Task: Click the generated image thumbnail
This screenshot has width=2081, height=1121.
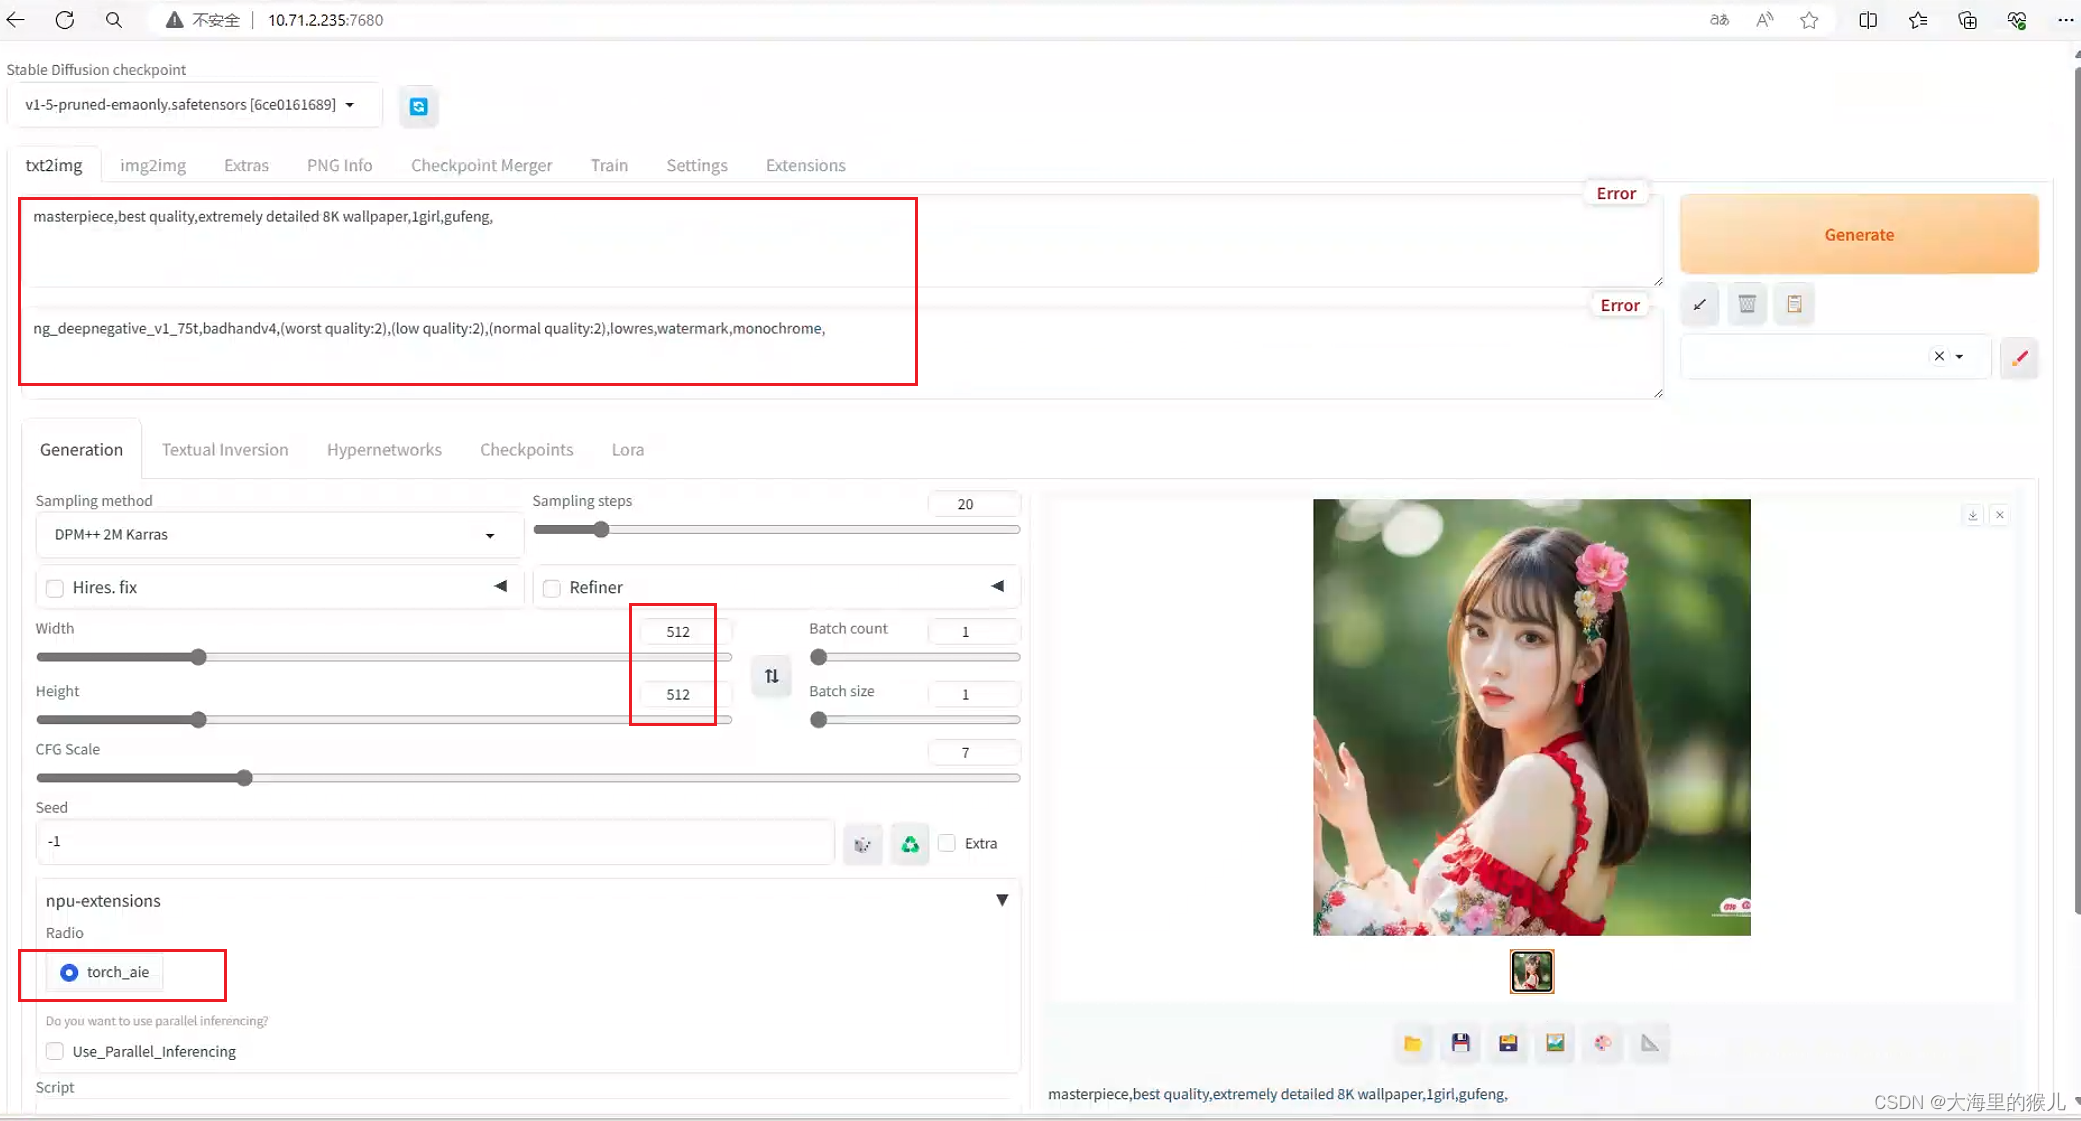Action: pos(1532,969)
